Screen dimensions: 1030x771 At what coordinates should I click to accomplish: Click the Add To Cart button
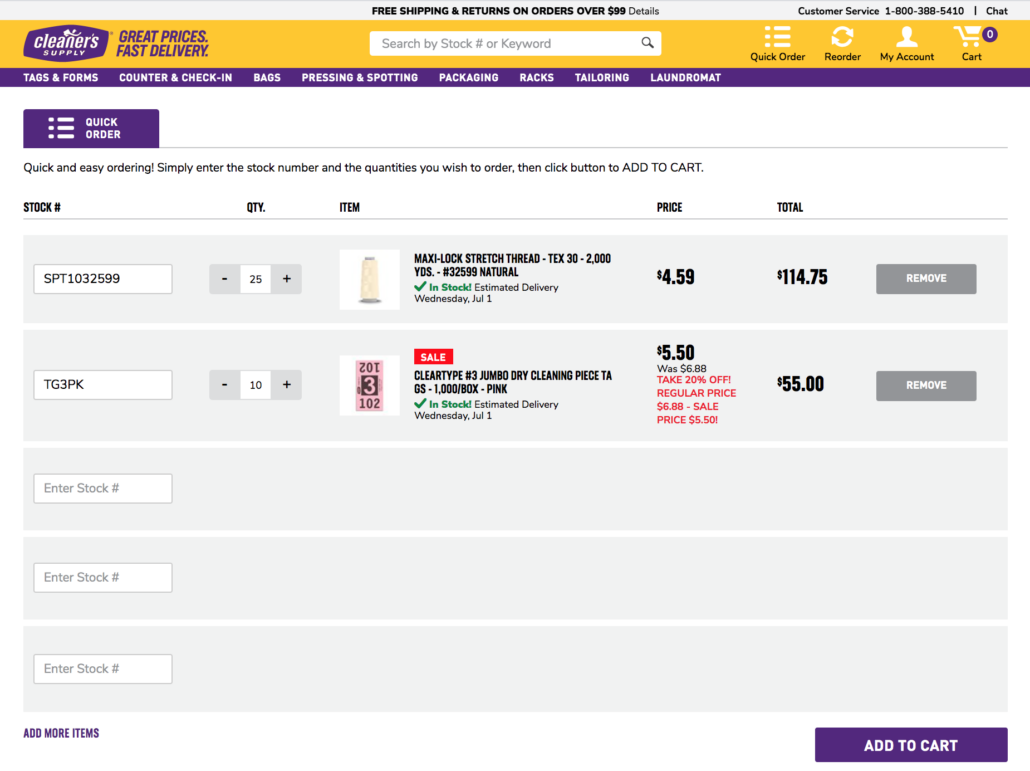tap(911, 745)
